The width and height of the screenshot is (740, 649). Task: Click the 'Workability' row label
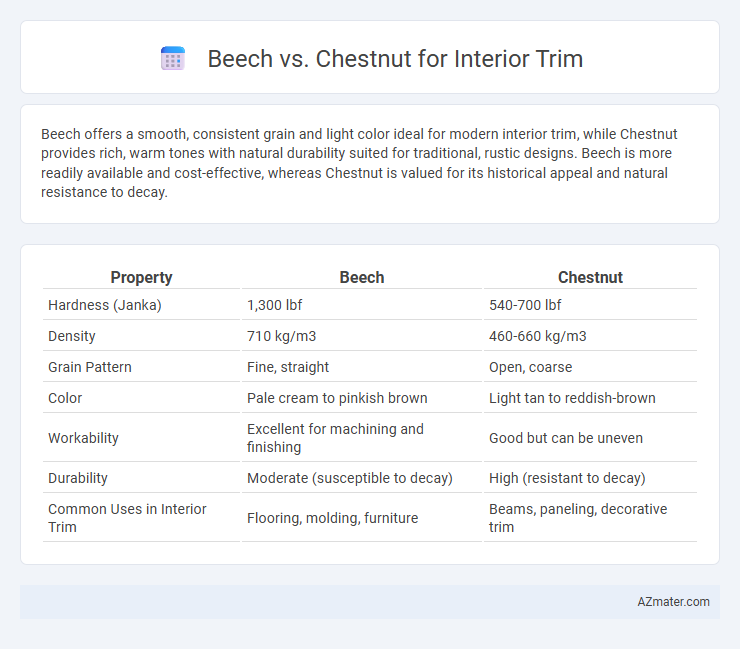click(x=83, y=438)
